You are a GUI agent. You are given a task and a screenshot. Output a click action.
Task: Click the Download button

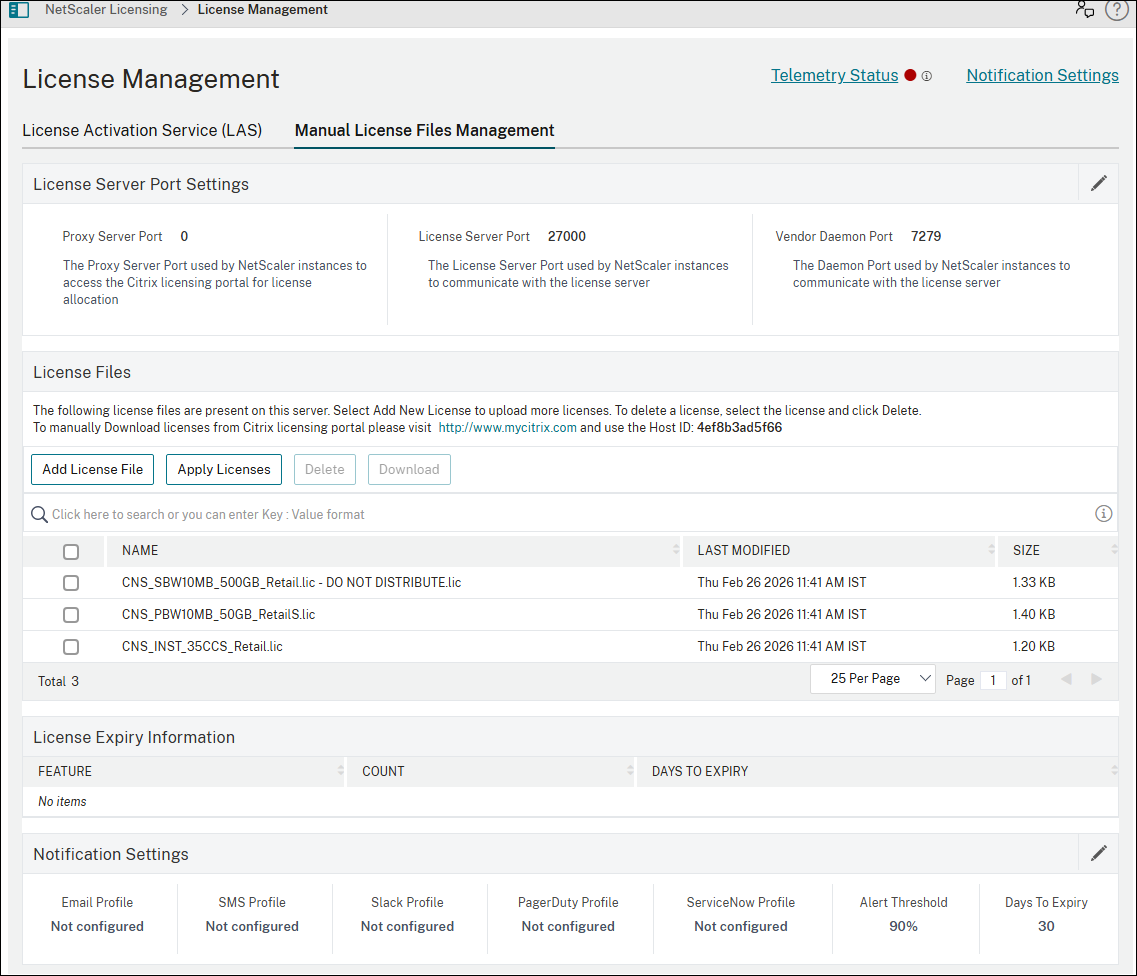(409, 469)
